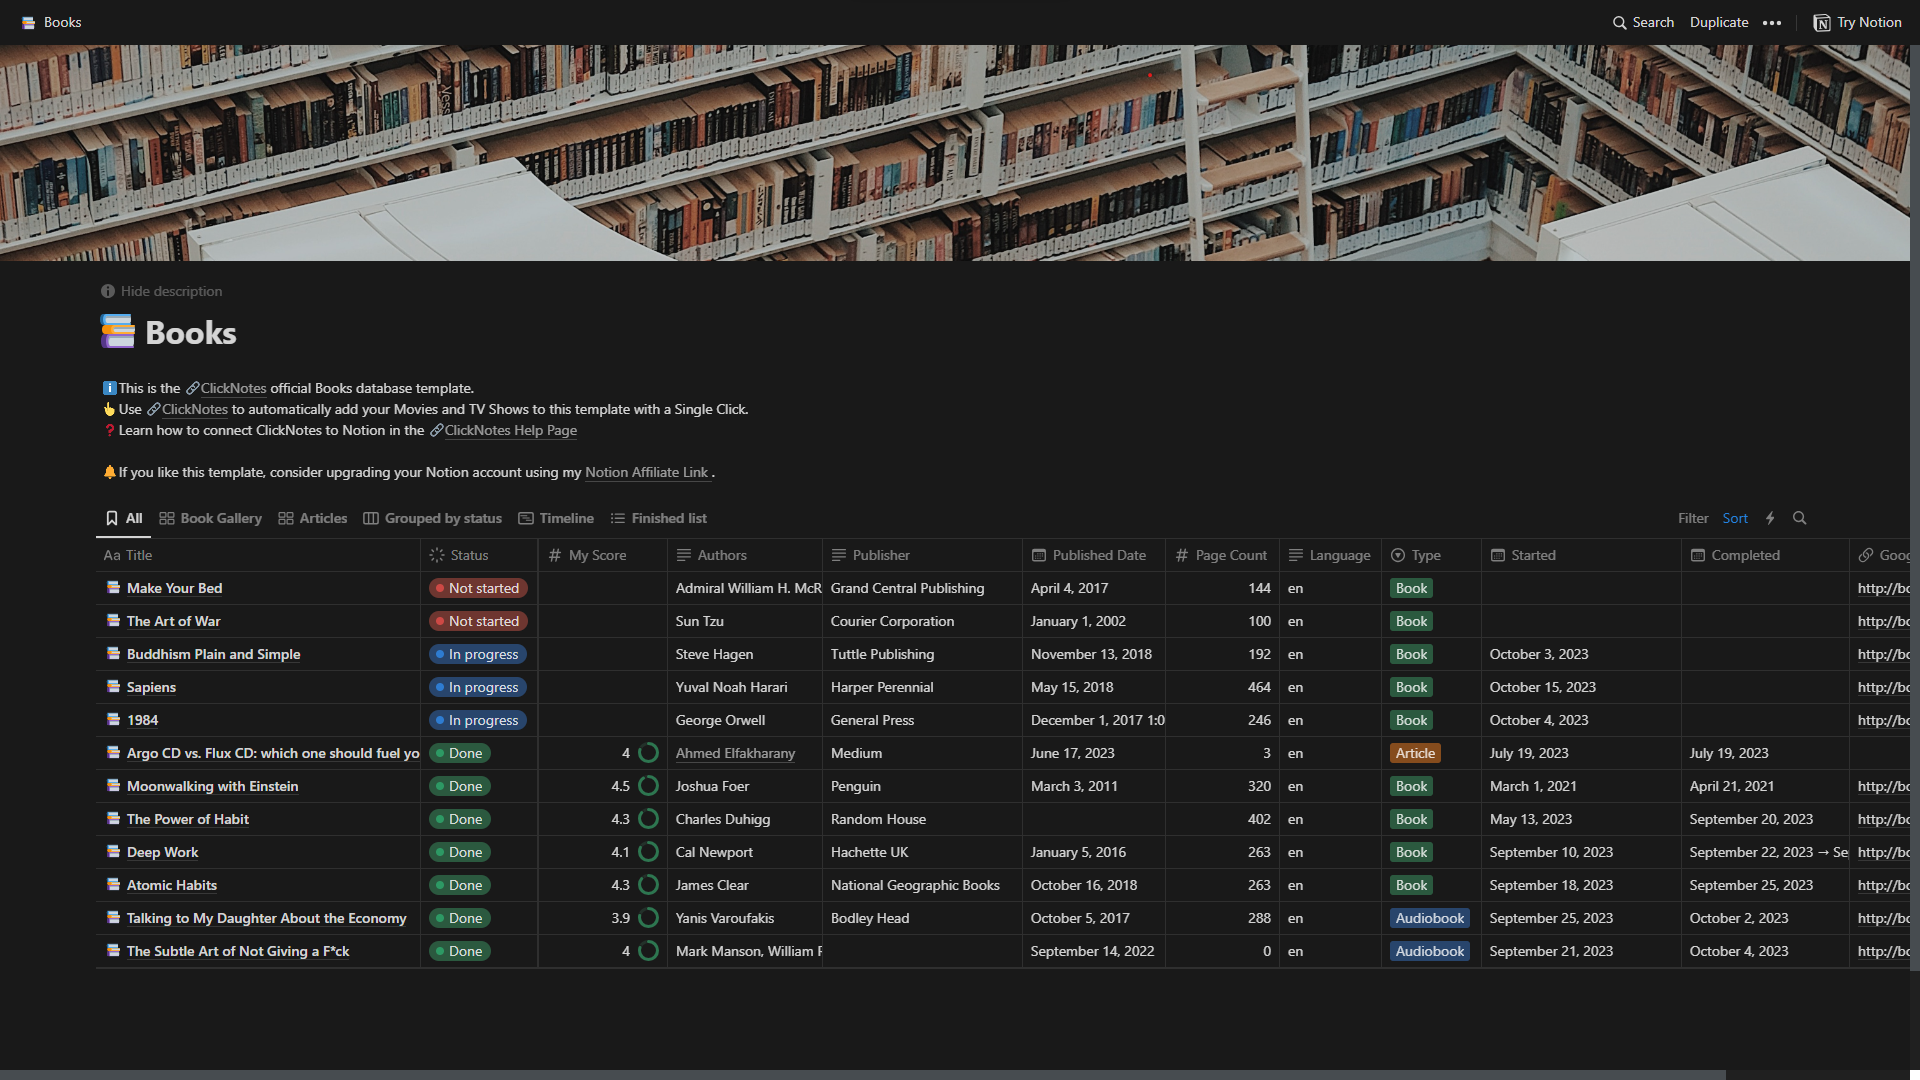The width and height of the screenshot is (1920, 1080).
Task: Click National Geographic Books cell
Action: tap(922, 885)
